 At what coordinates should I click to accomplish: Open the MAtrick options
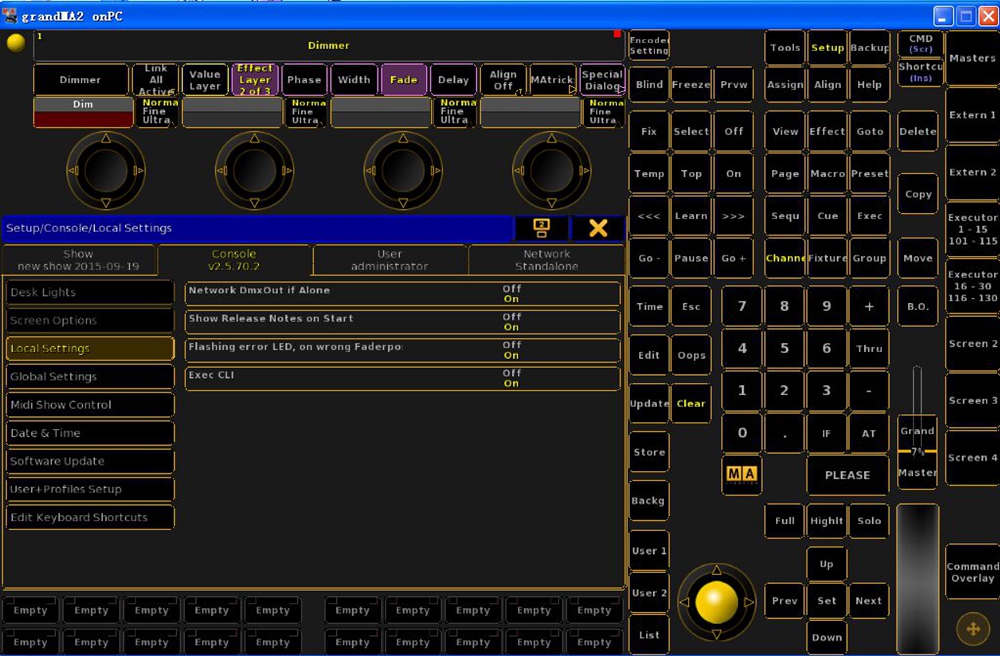[552, 80]
